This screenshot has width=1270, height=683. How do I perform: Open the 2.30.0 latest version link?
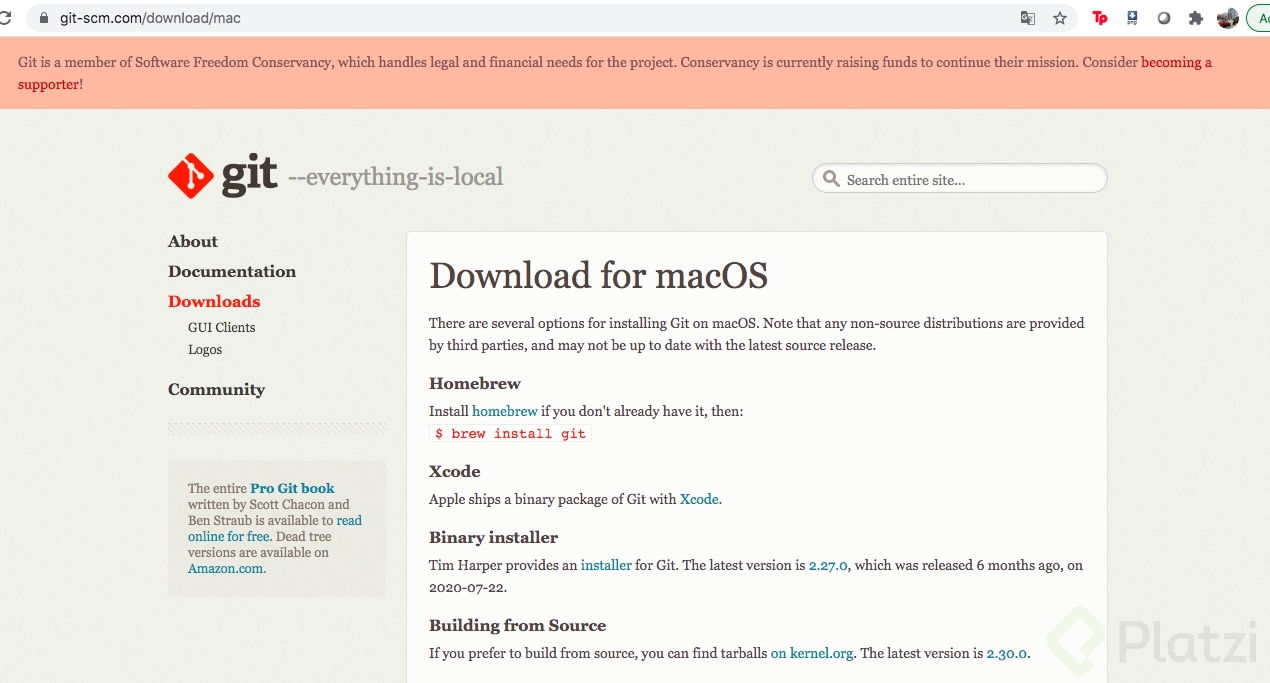[1006, 653]
